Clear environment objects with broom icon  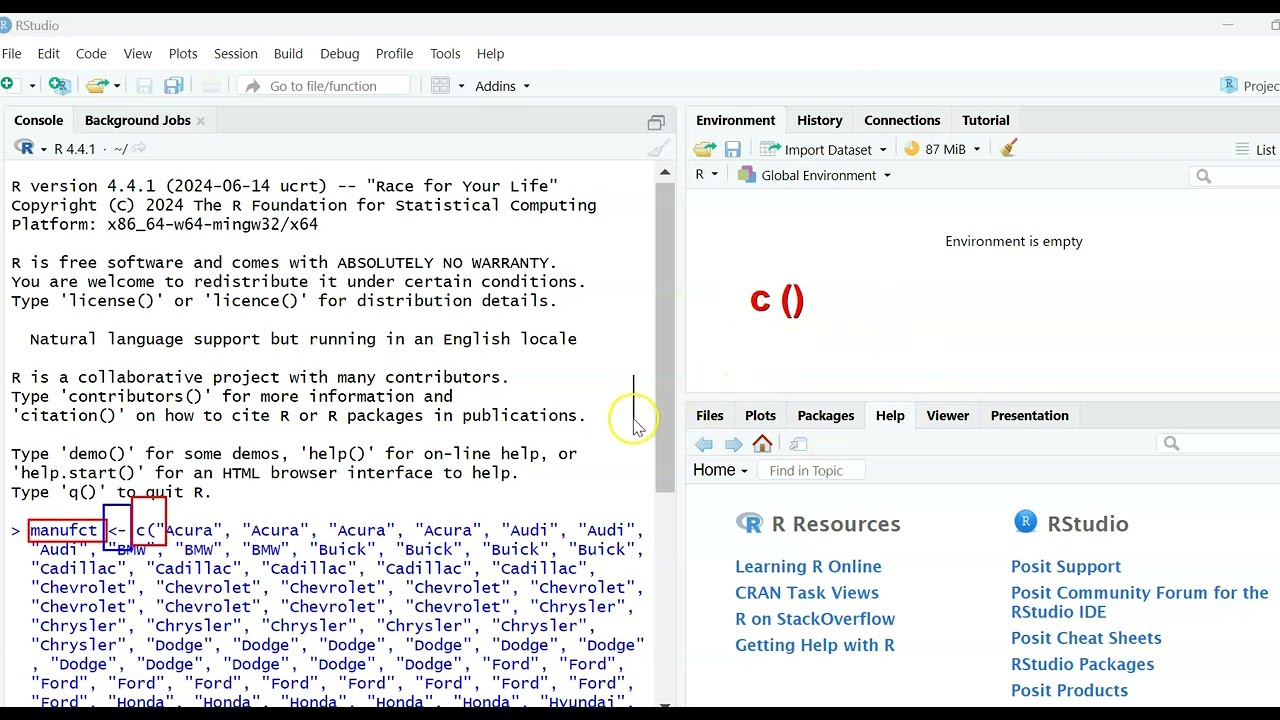1008,149
